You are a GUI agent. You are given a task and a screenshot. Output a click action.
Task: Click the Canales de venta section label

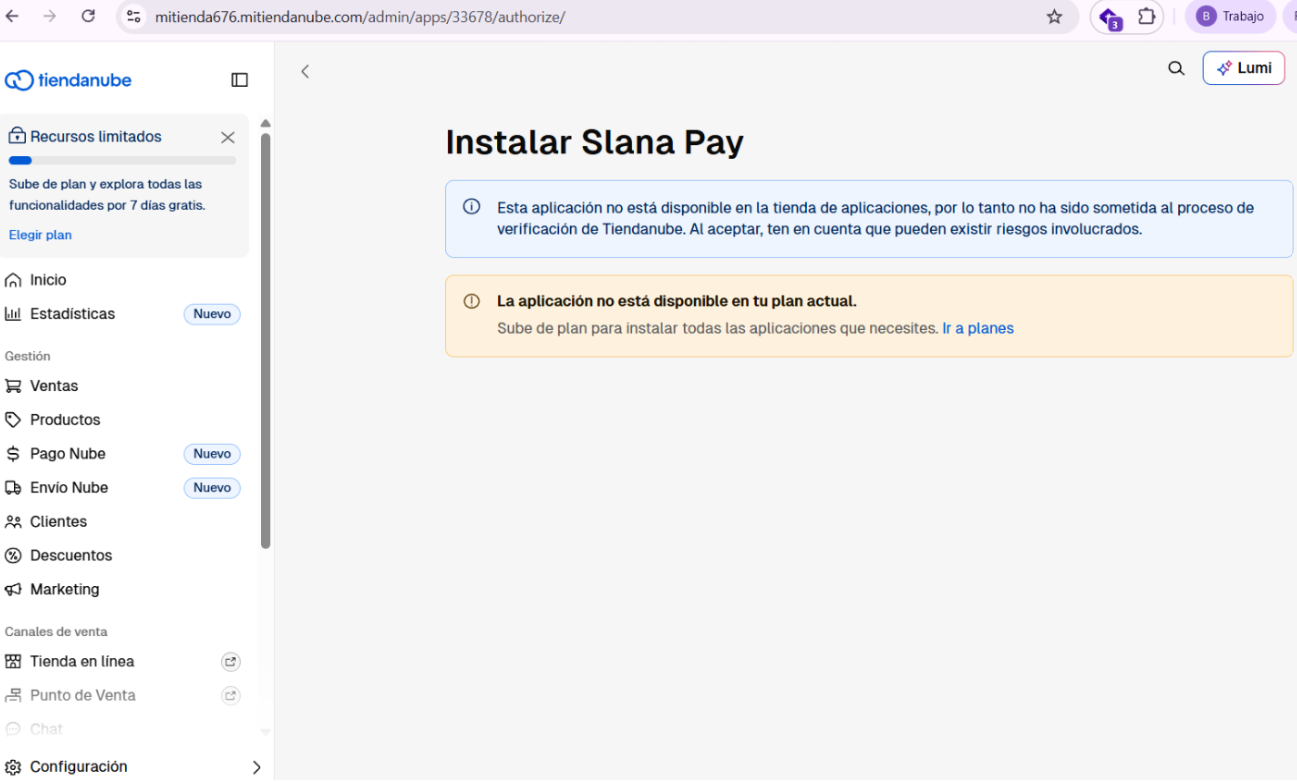(56, 632)
